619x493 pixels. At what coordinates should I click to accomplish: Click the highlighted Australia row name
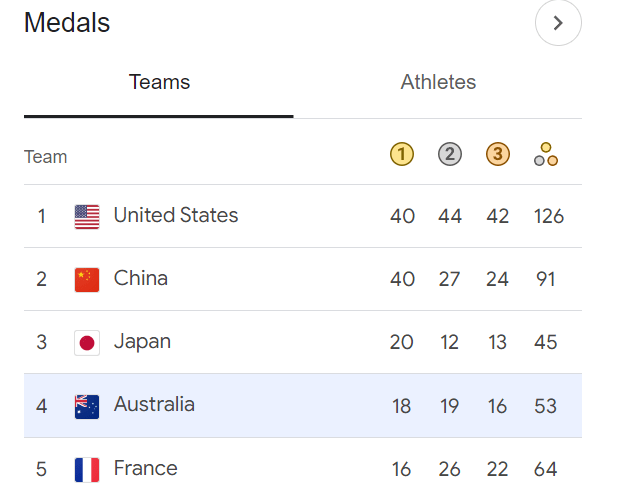click(154, 404)
